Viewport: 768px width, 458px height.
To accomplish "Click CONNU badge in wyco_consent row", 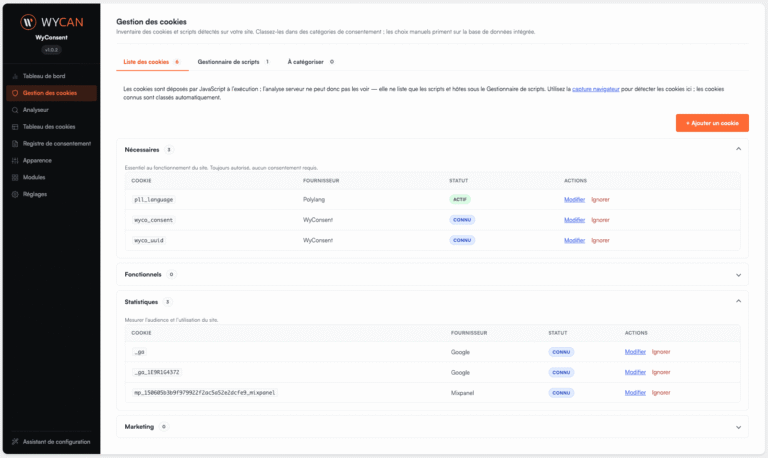I will pyautogui.click(x=462, y=220).
